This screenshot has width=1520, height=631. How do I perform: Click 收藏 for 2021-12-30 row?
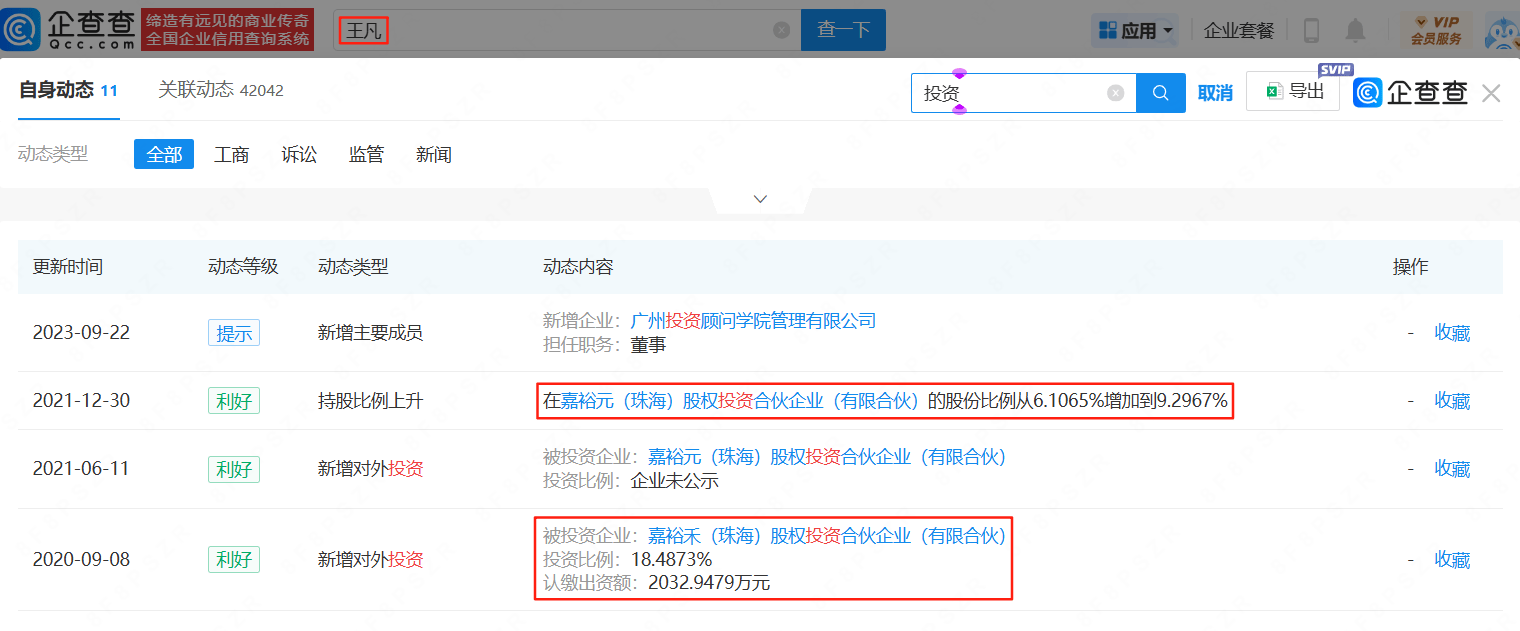(1452, 401)
